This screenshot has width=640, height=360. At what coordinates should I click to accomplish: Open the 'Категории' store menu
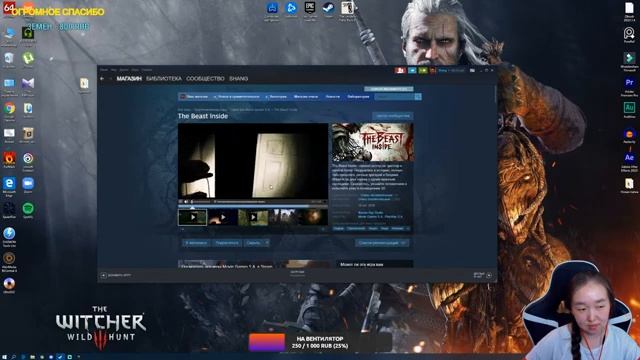[x=276, y=97]
